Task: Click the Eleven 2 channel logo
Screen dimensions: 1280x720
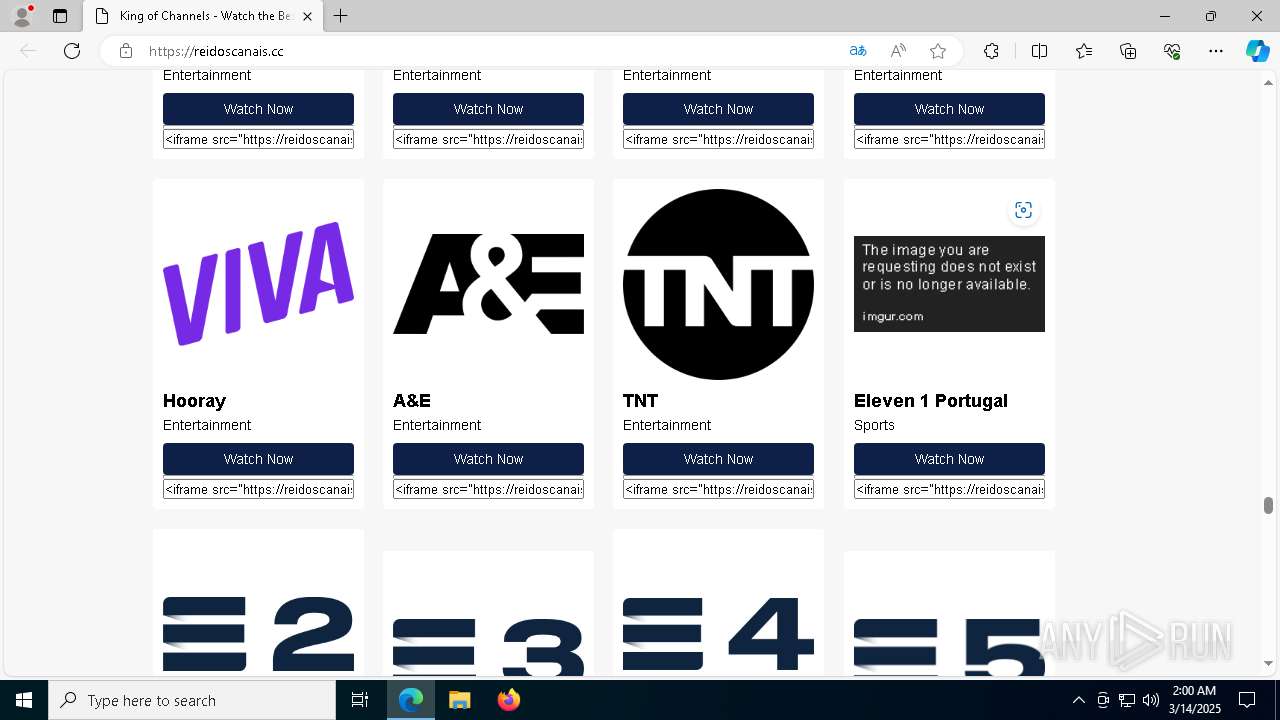Action: click(258, 634)
